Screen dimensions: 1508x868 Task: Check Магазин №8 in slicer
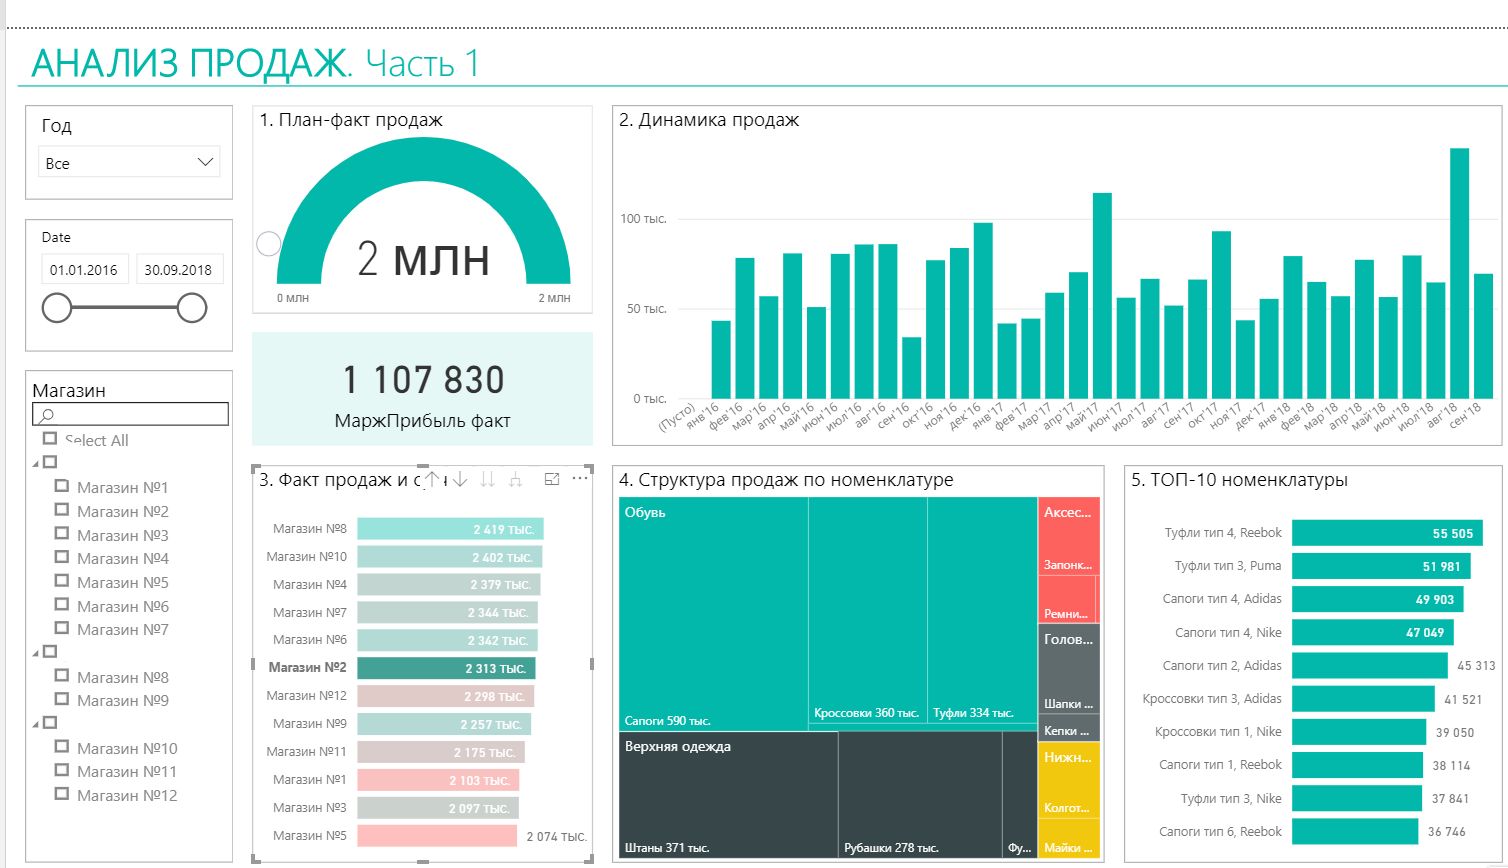point(62,676)
